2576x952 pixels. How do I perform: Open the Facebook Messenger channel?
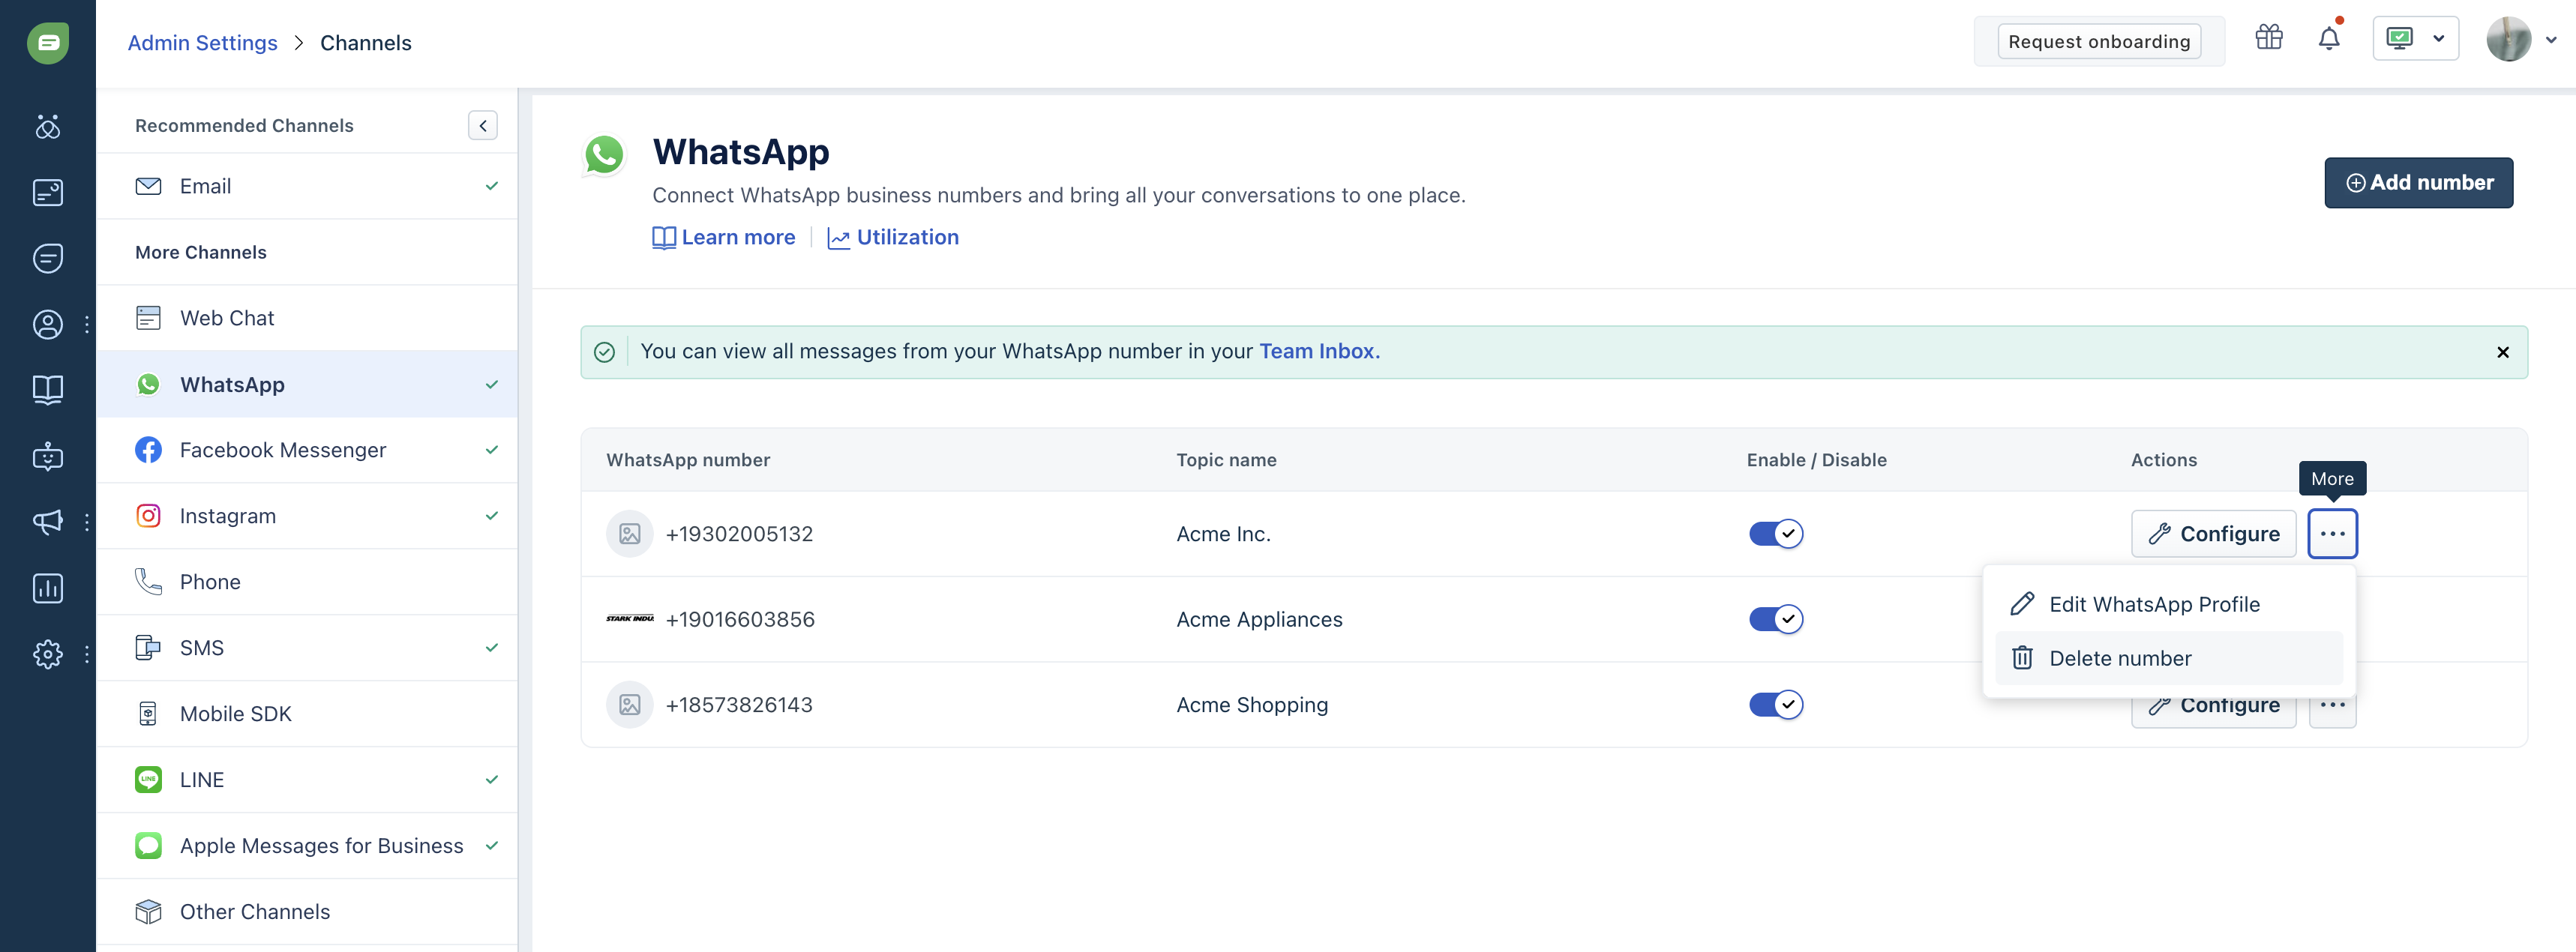283,450
